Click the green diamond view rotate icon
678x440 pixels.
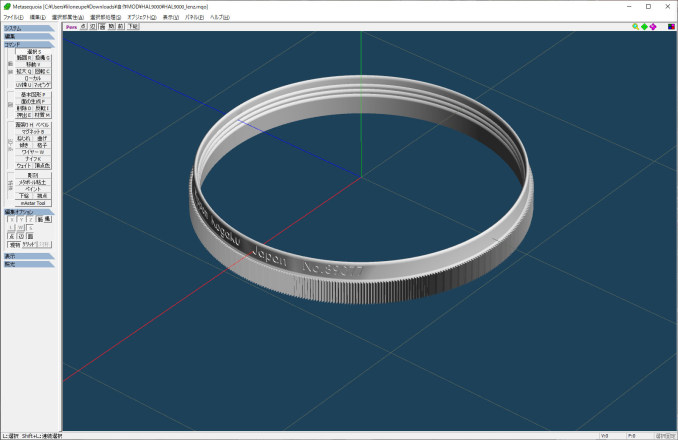click(x=645, y=27)
